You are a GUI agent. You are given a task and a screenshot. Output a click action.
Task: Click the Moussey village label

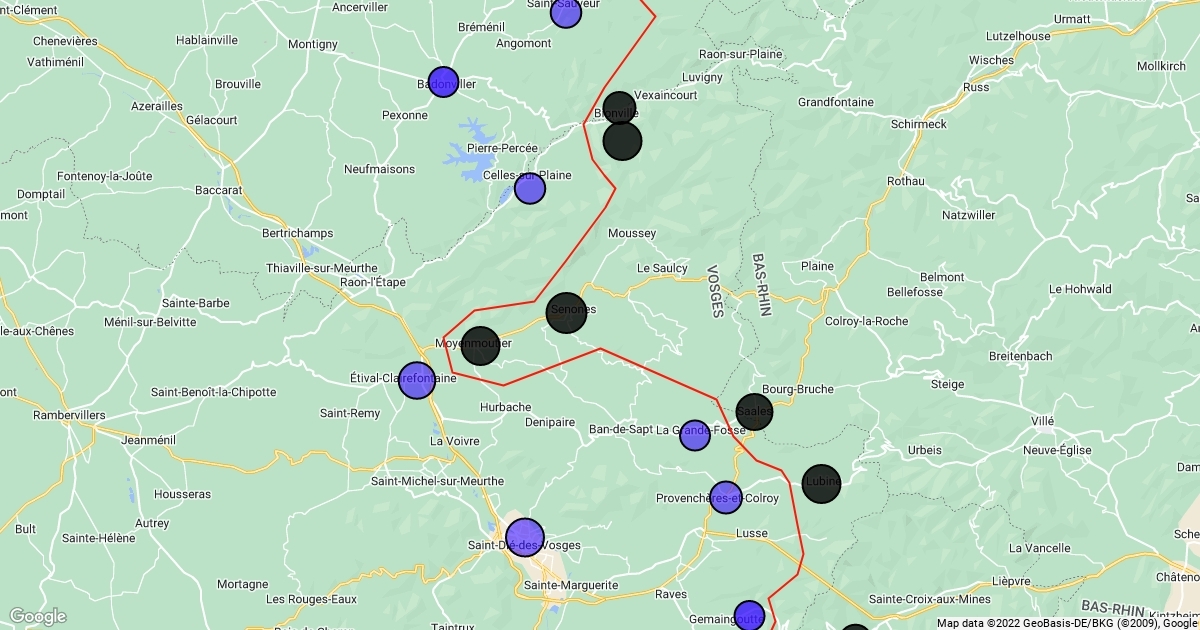coord(632,233)
